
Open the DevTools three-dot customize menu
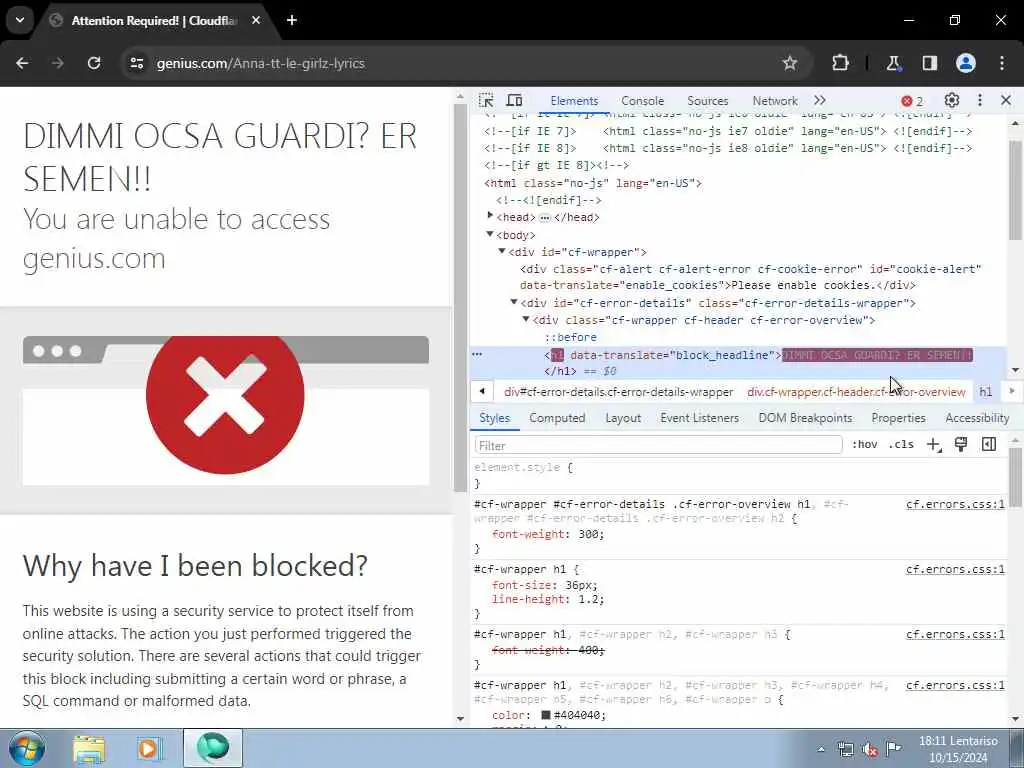point(980,101)
